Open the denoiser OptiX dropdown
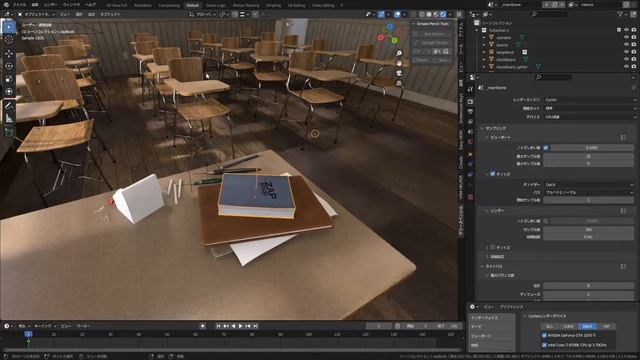 pos(588,184)
